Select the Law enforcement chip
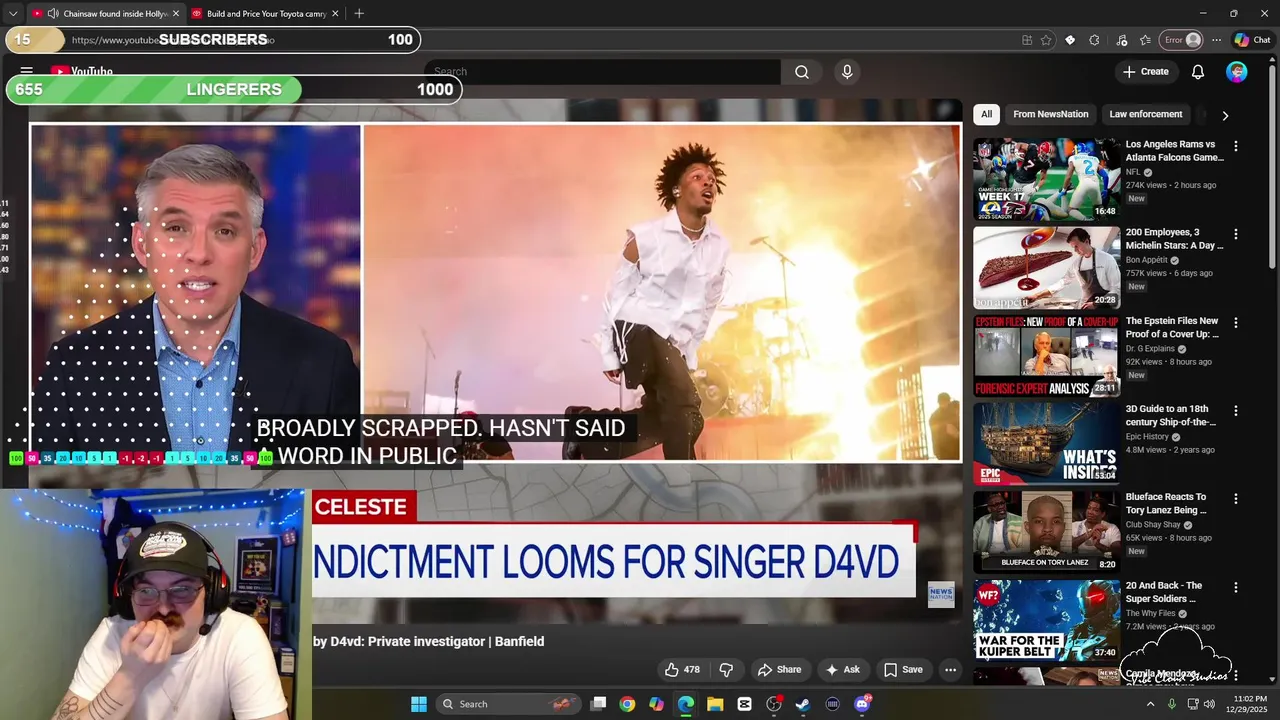The height and width of the screenshot is (720, 1280). click(1145, 114)
